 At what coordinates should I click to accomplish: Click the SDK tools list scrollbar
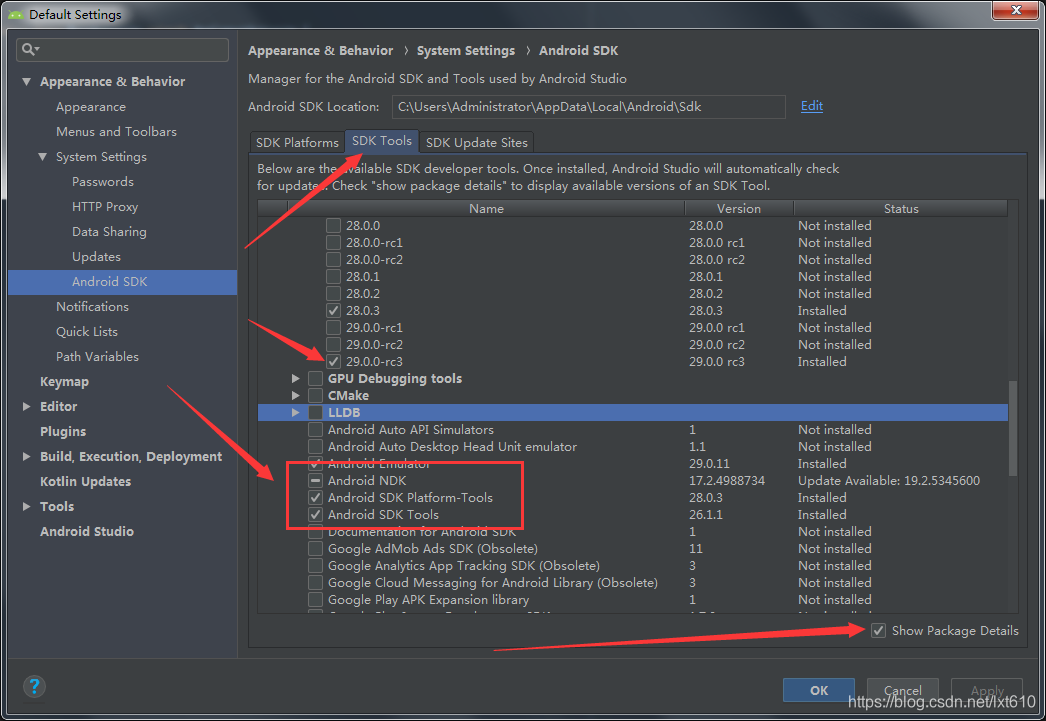coord(1013,428)
